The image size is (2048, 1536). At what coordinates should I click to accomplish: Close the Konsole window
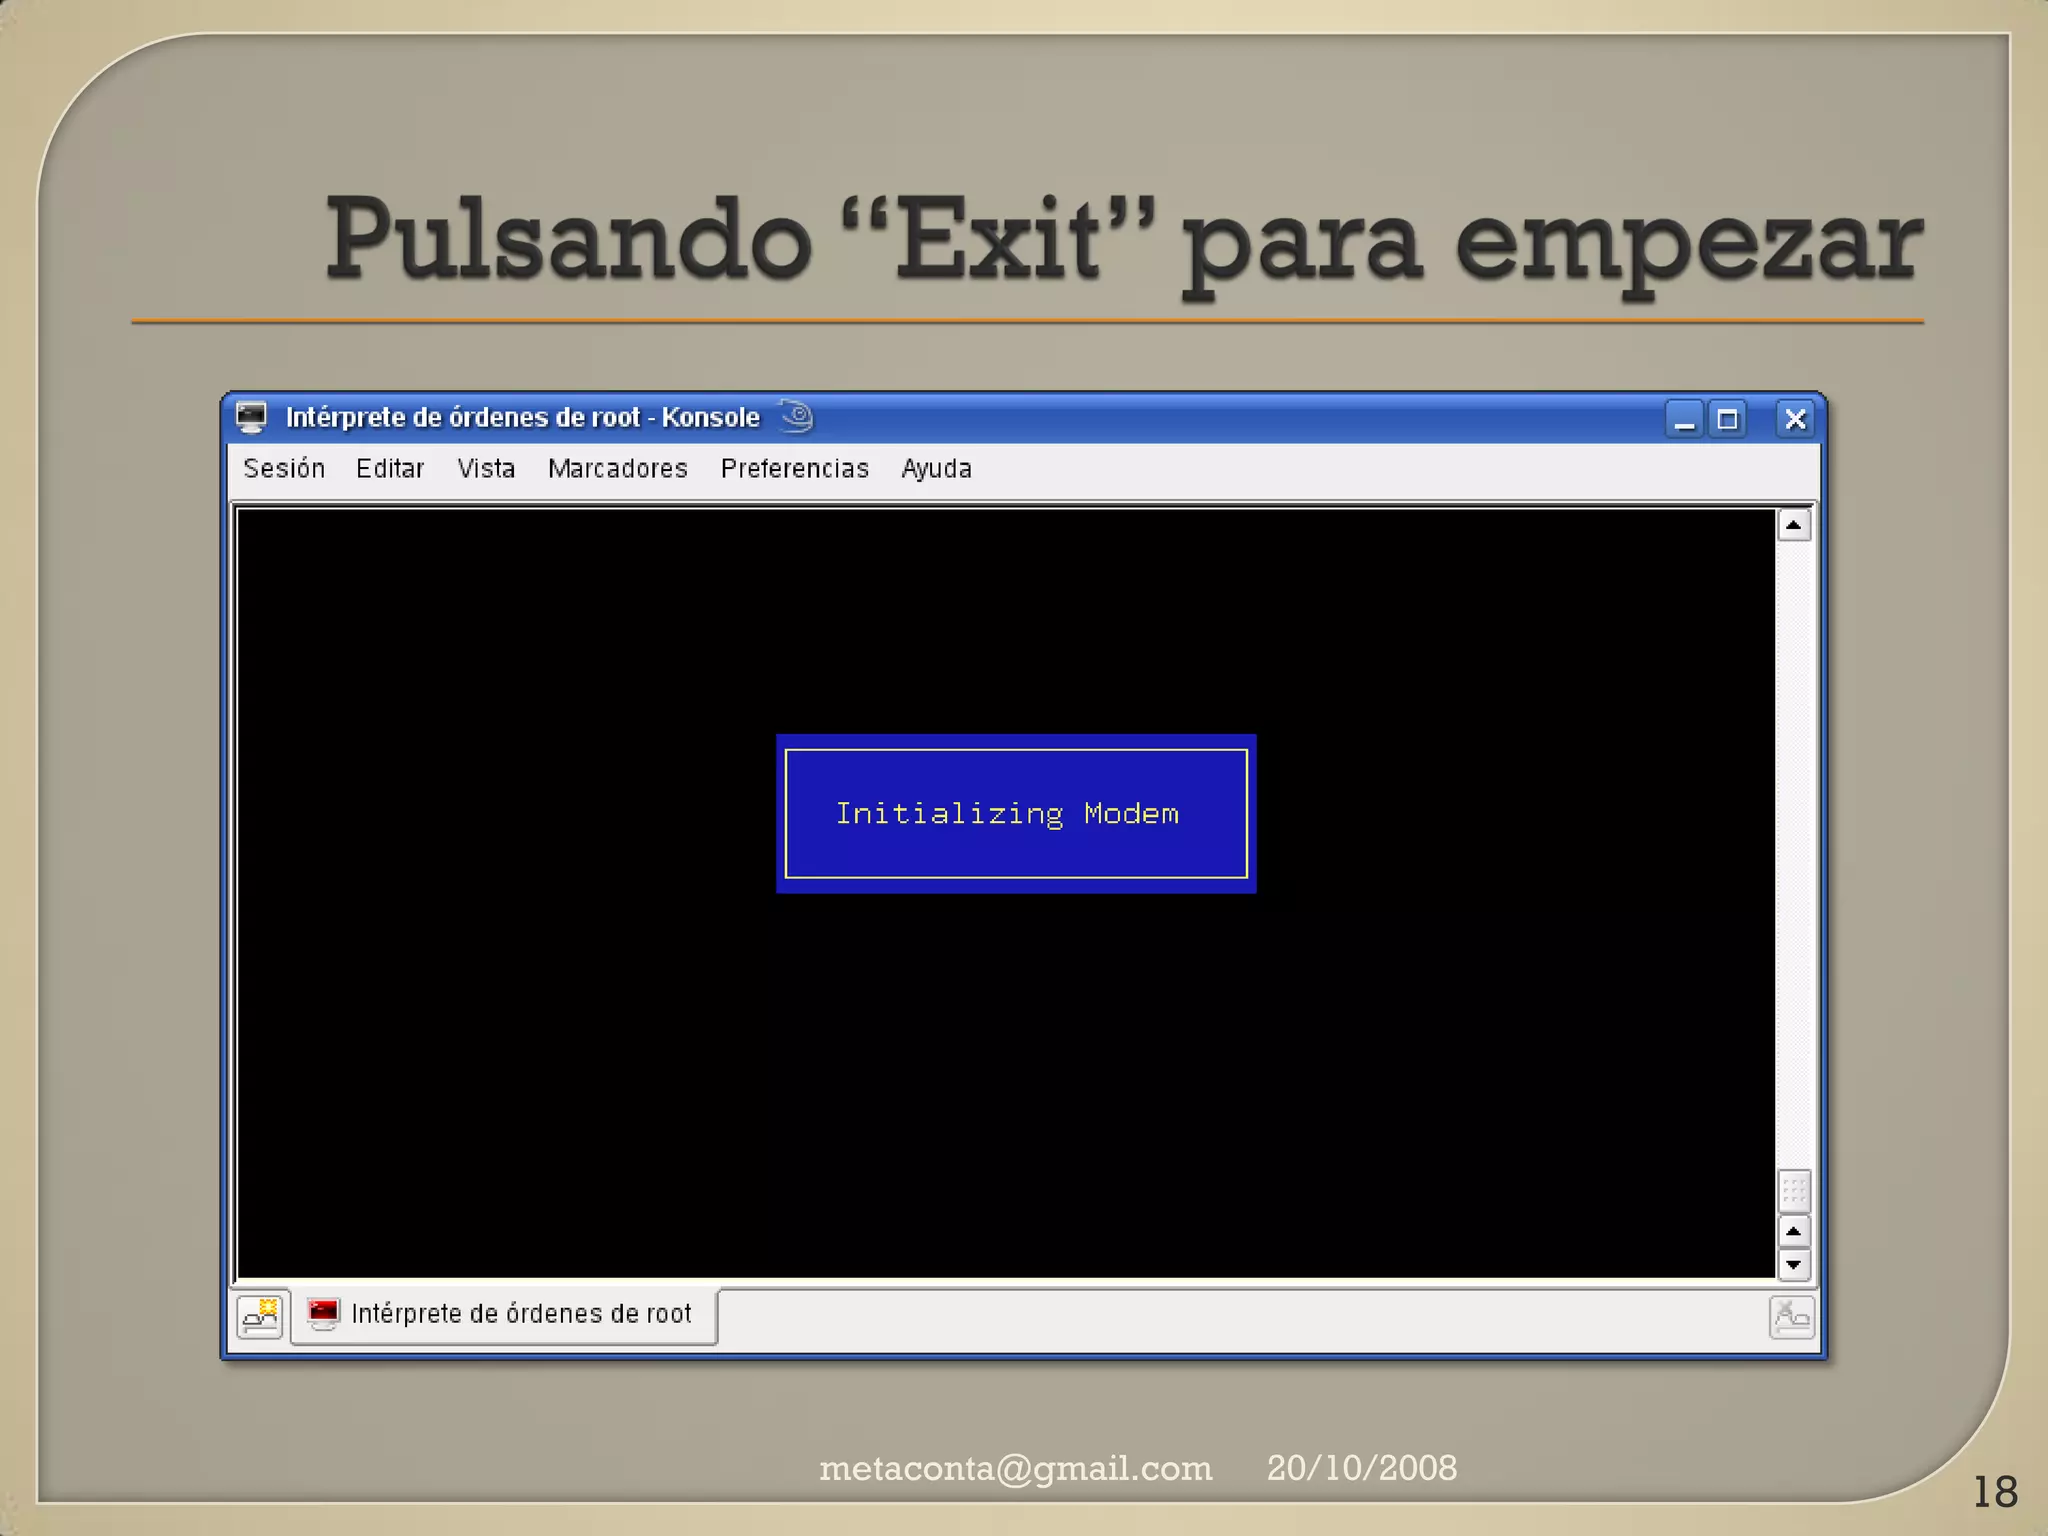1795,419
